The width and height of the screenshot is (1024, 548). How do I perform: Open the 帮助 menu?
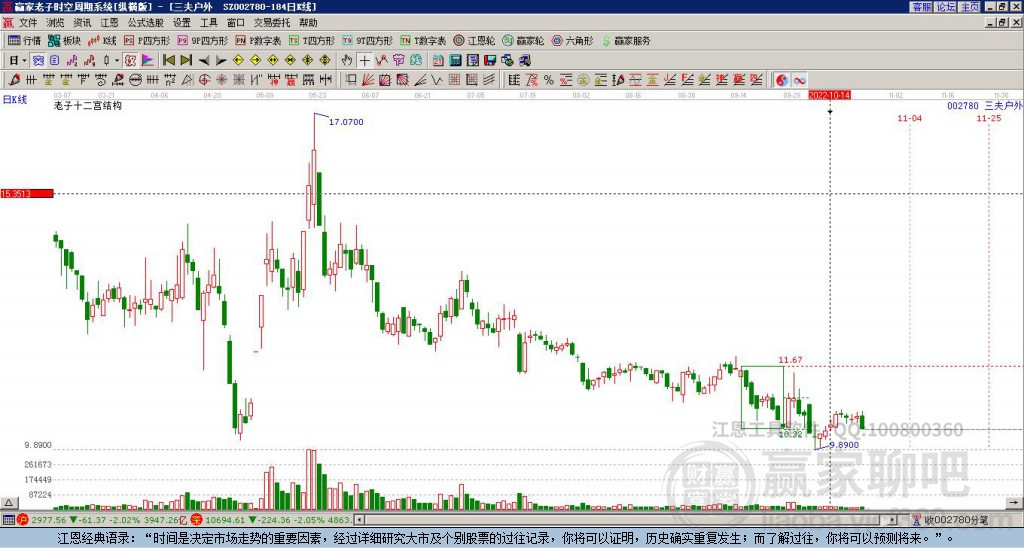308,23
